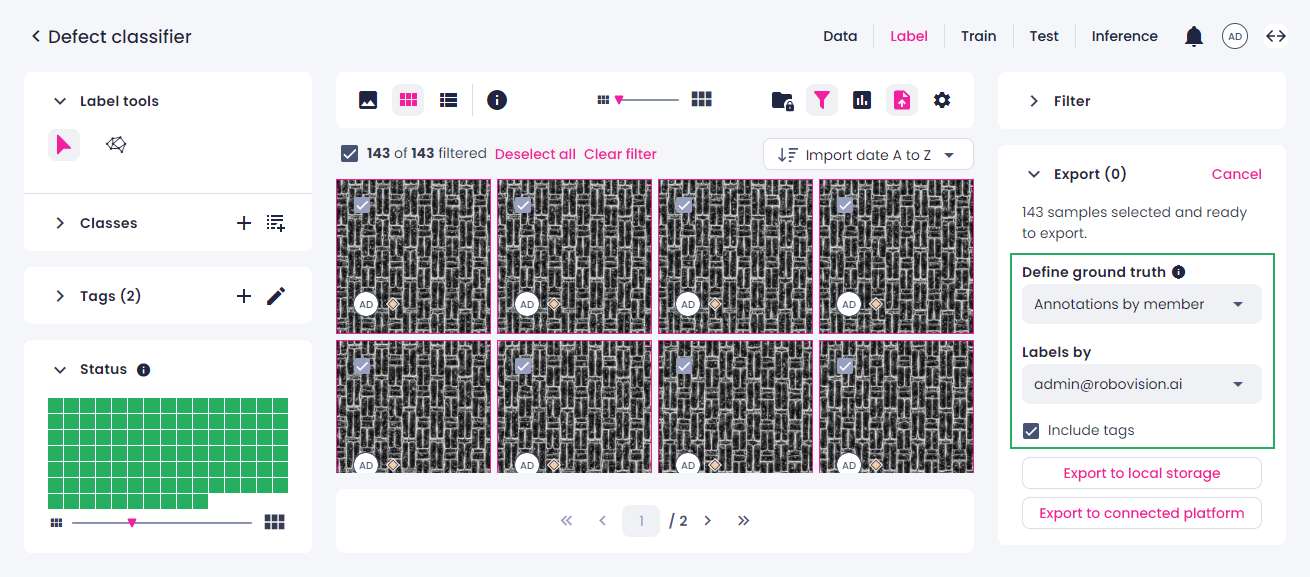Uncheck second thumbnail in top row
The height and width of the screenshot is (577, 1310).
(x=523, y=205)
